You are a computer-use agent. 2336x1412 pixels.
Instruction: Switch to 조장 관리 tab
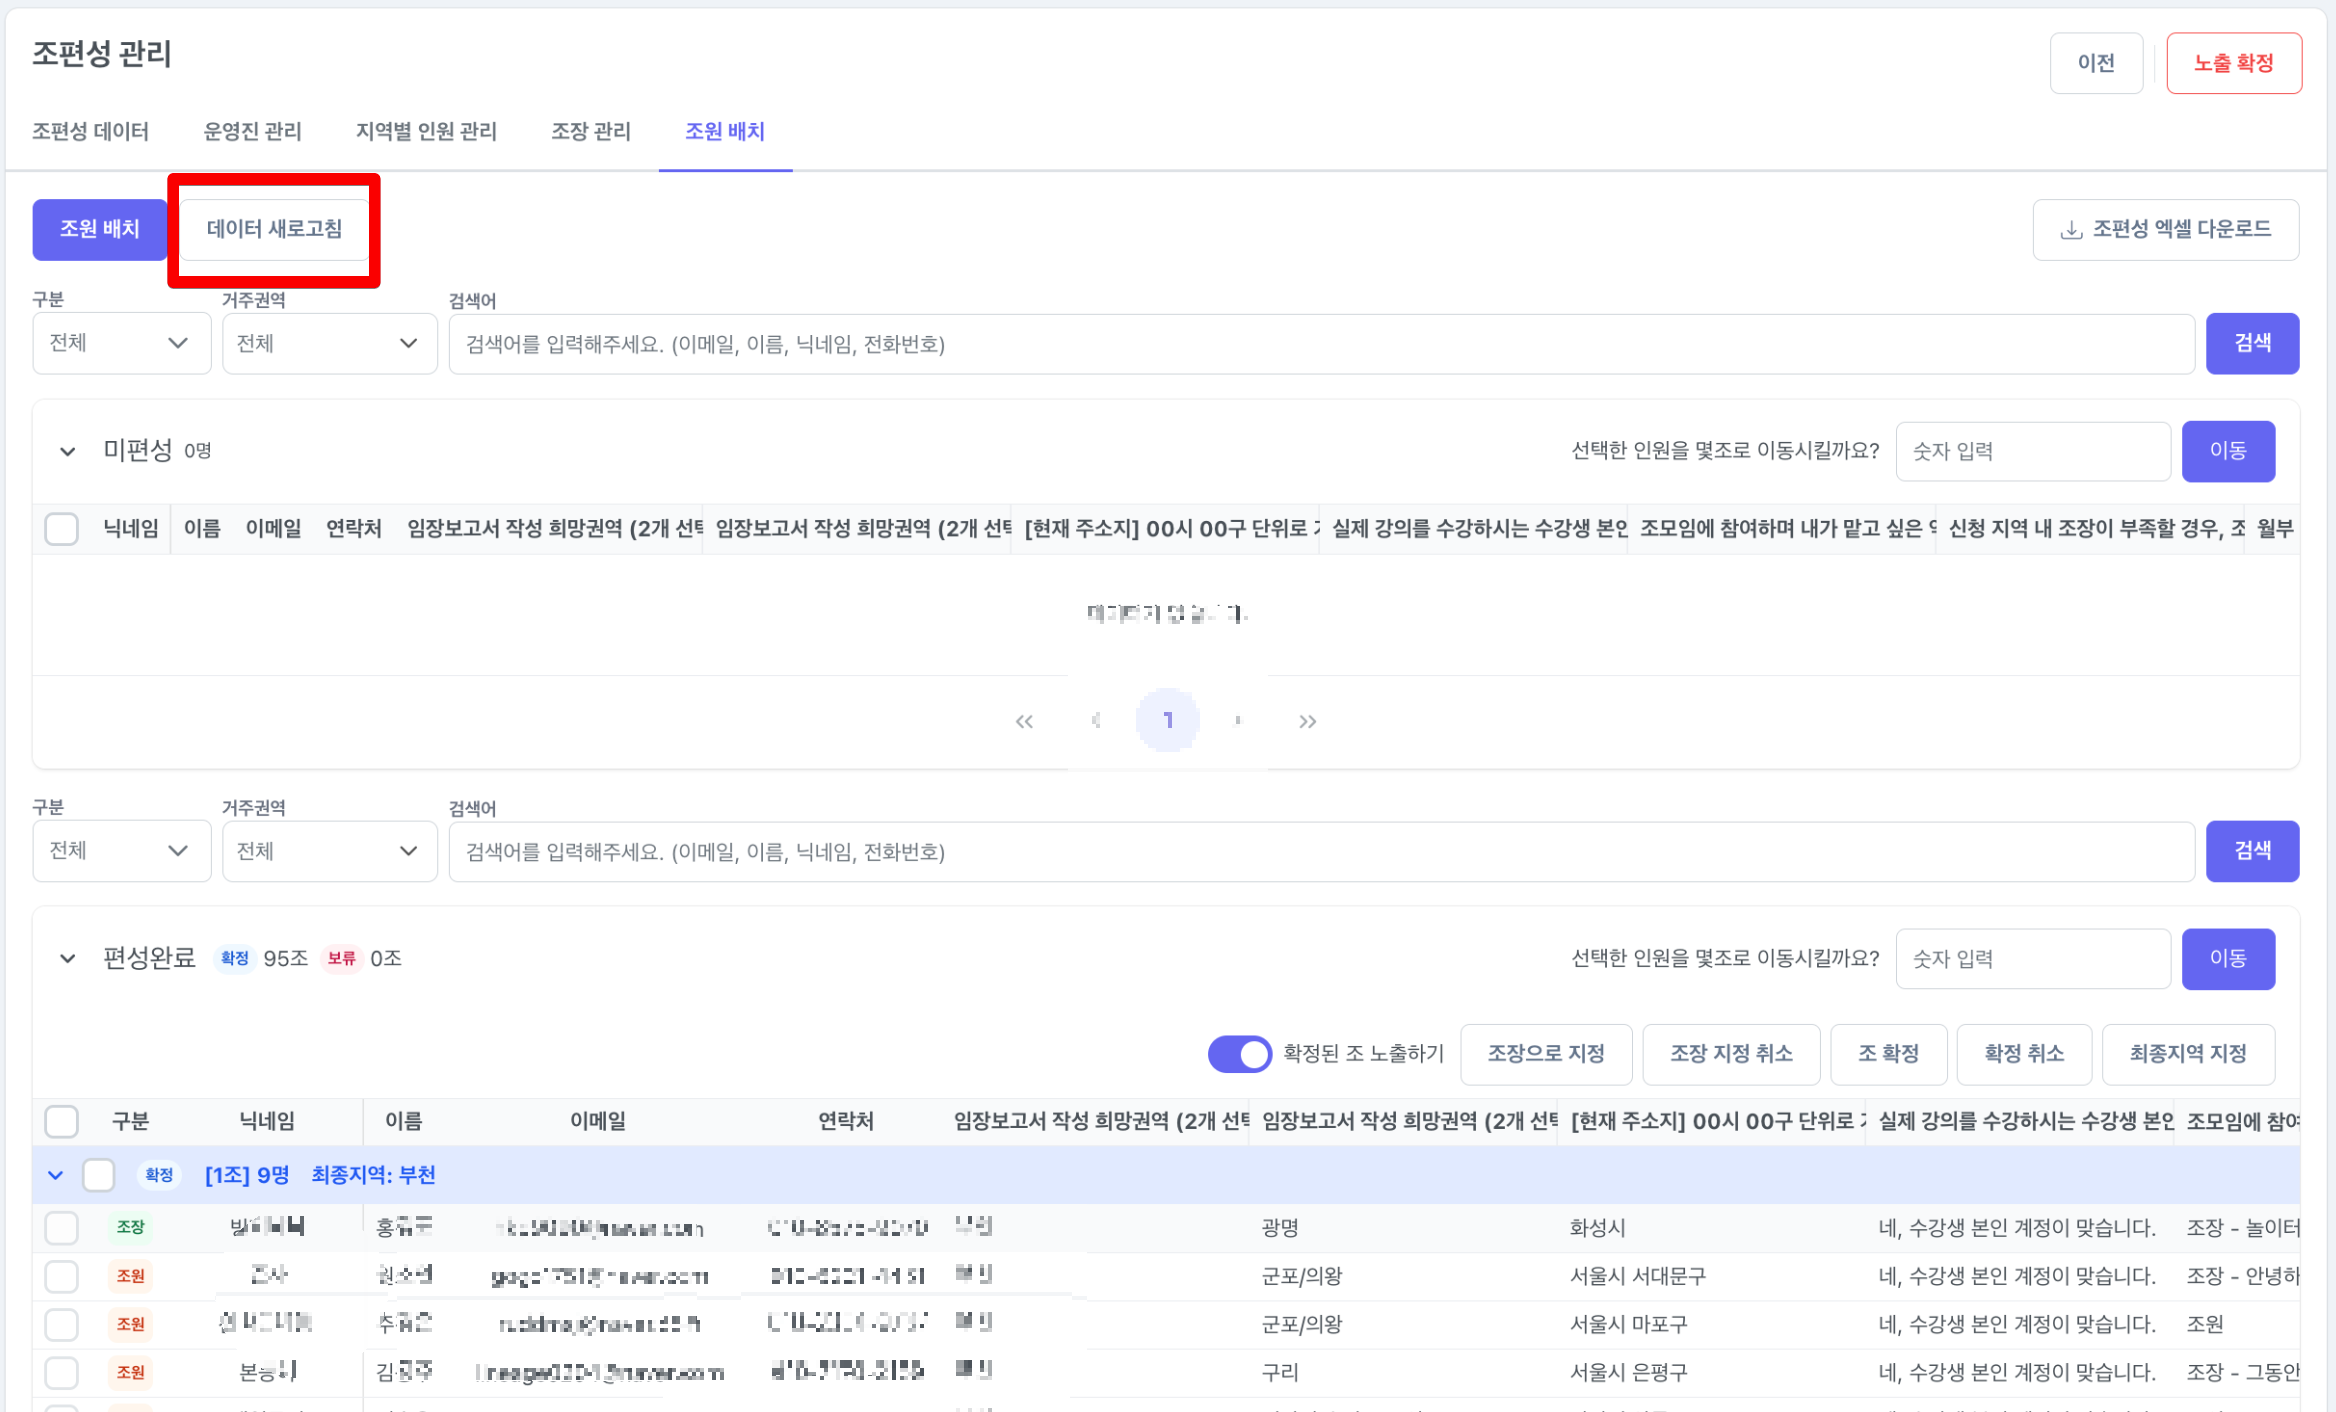(x=591, y=131)
